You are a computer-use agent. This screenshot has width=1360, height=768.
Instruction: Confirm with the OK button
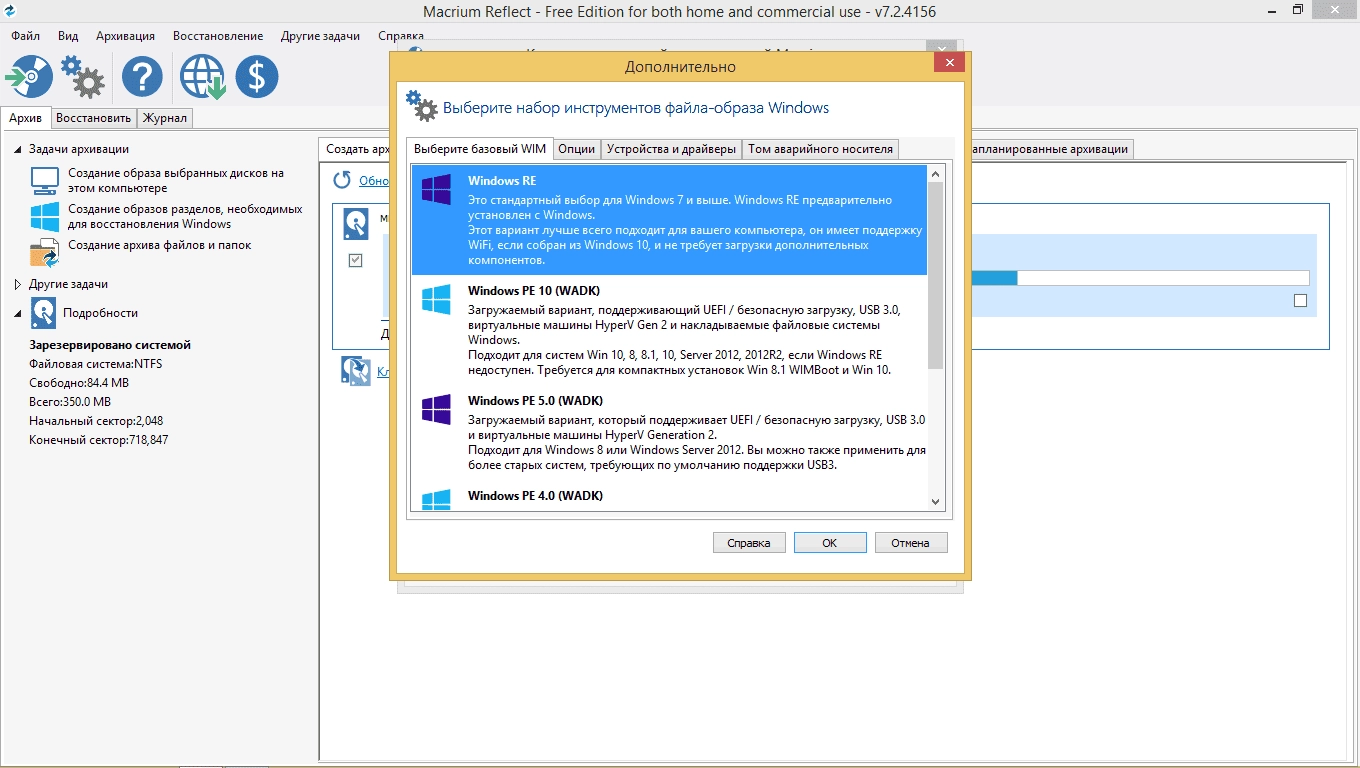click(x=830, y=543)
